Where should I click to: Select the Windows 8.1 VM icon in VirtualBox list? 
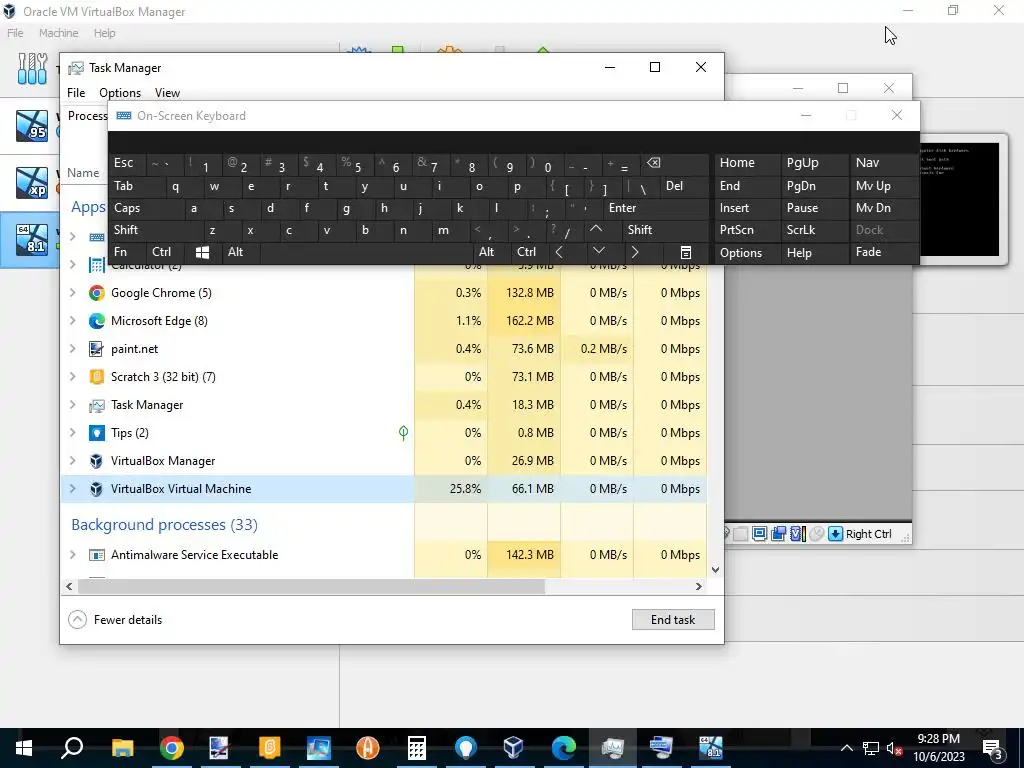click(32, 239)
